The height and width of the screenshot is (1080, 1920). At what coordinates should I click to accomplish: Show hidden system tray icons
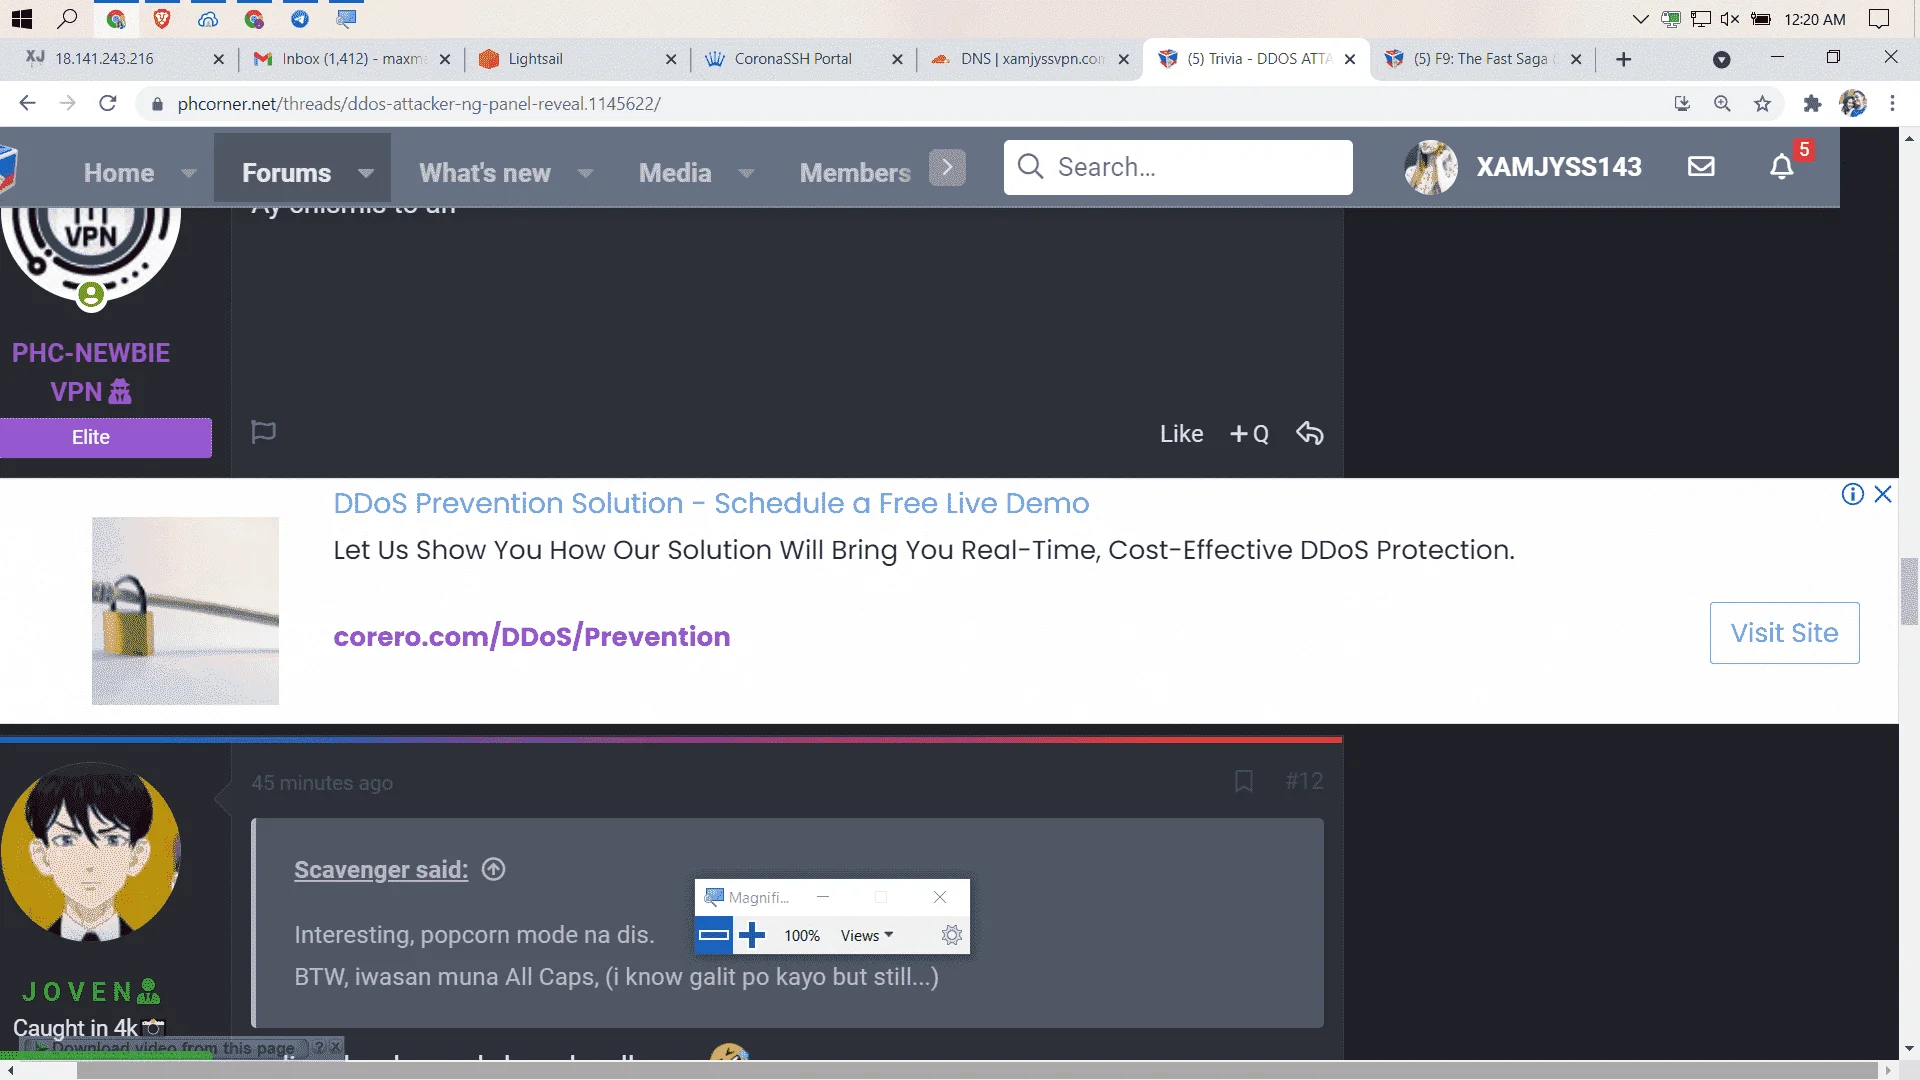(x=1640, y=19)
